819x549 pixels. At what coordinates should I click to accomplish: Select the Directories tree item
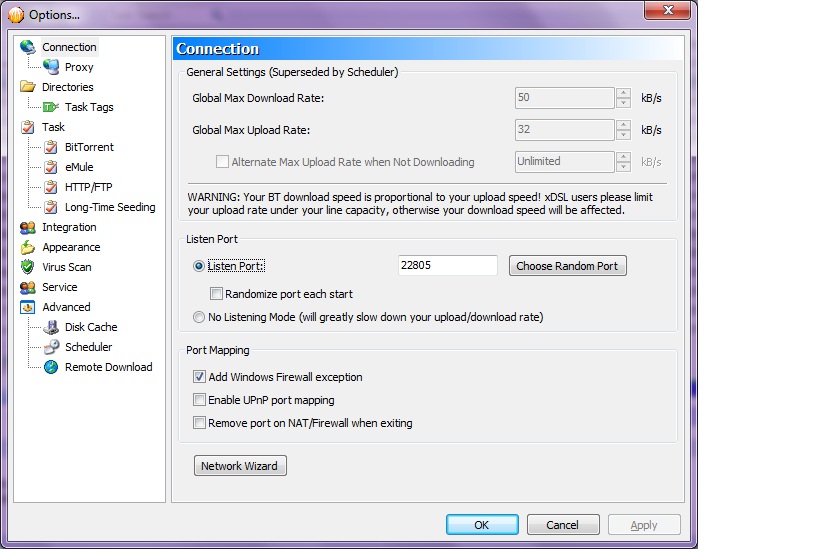(67, 87)
